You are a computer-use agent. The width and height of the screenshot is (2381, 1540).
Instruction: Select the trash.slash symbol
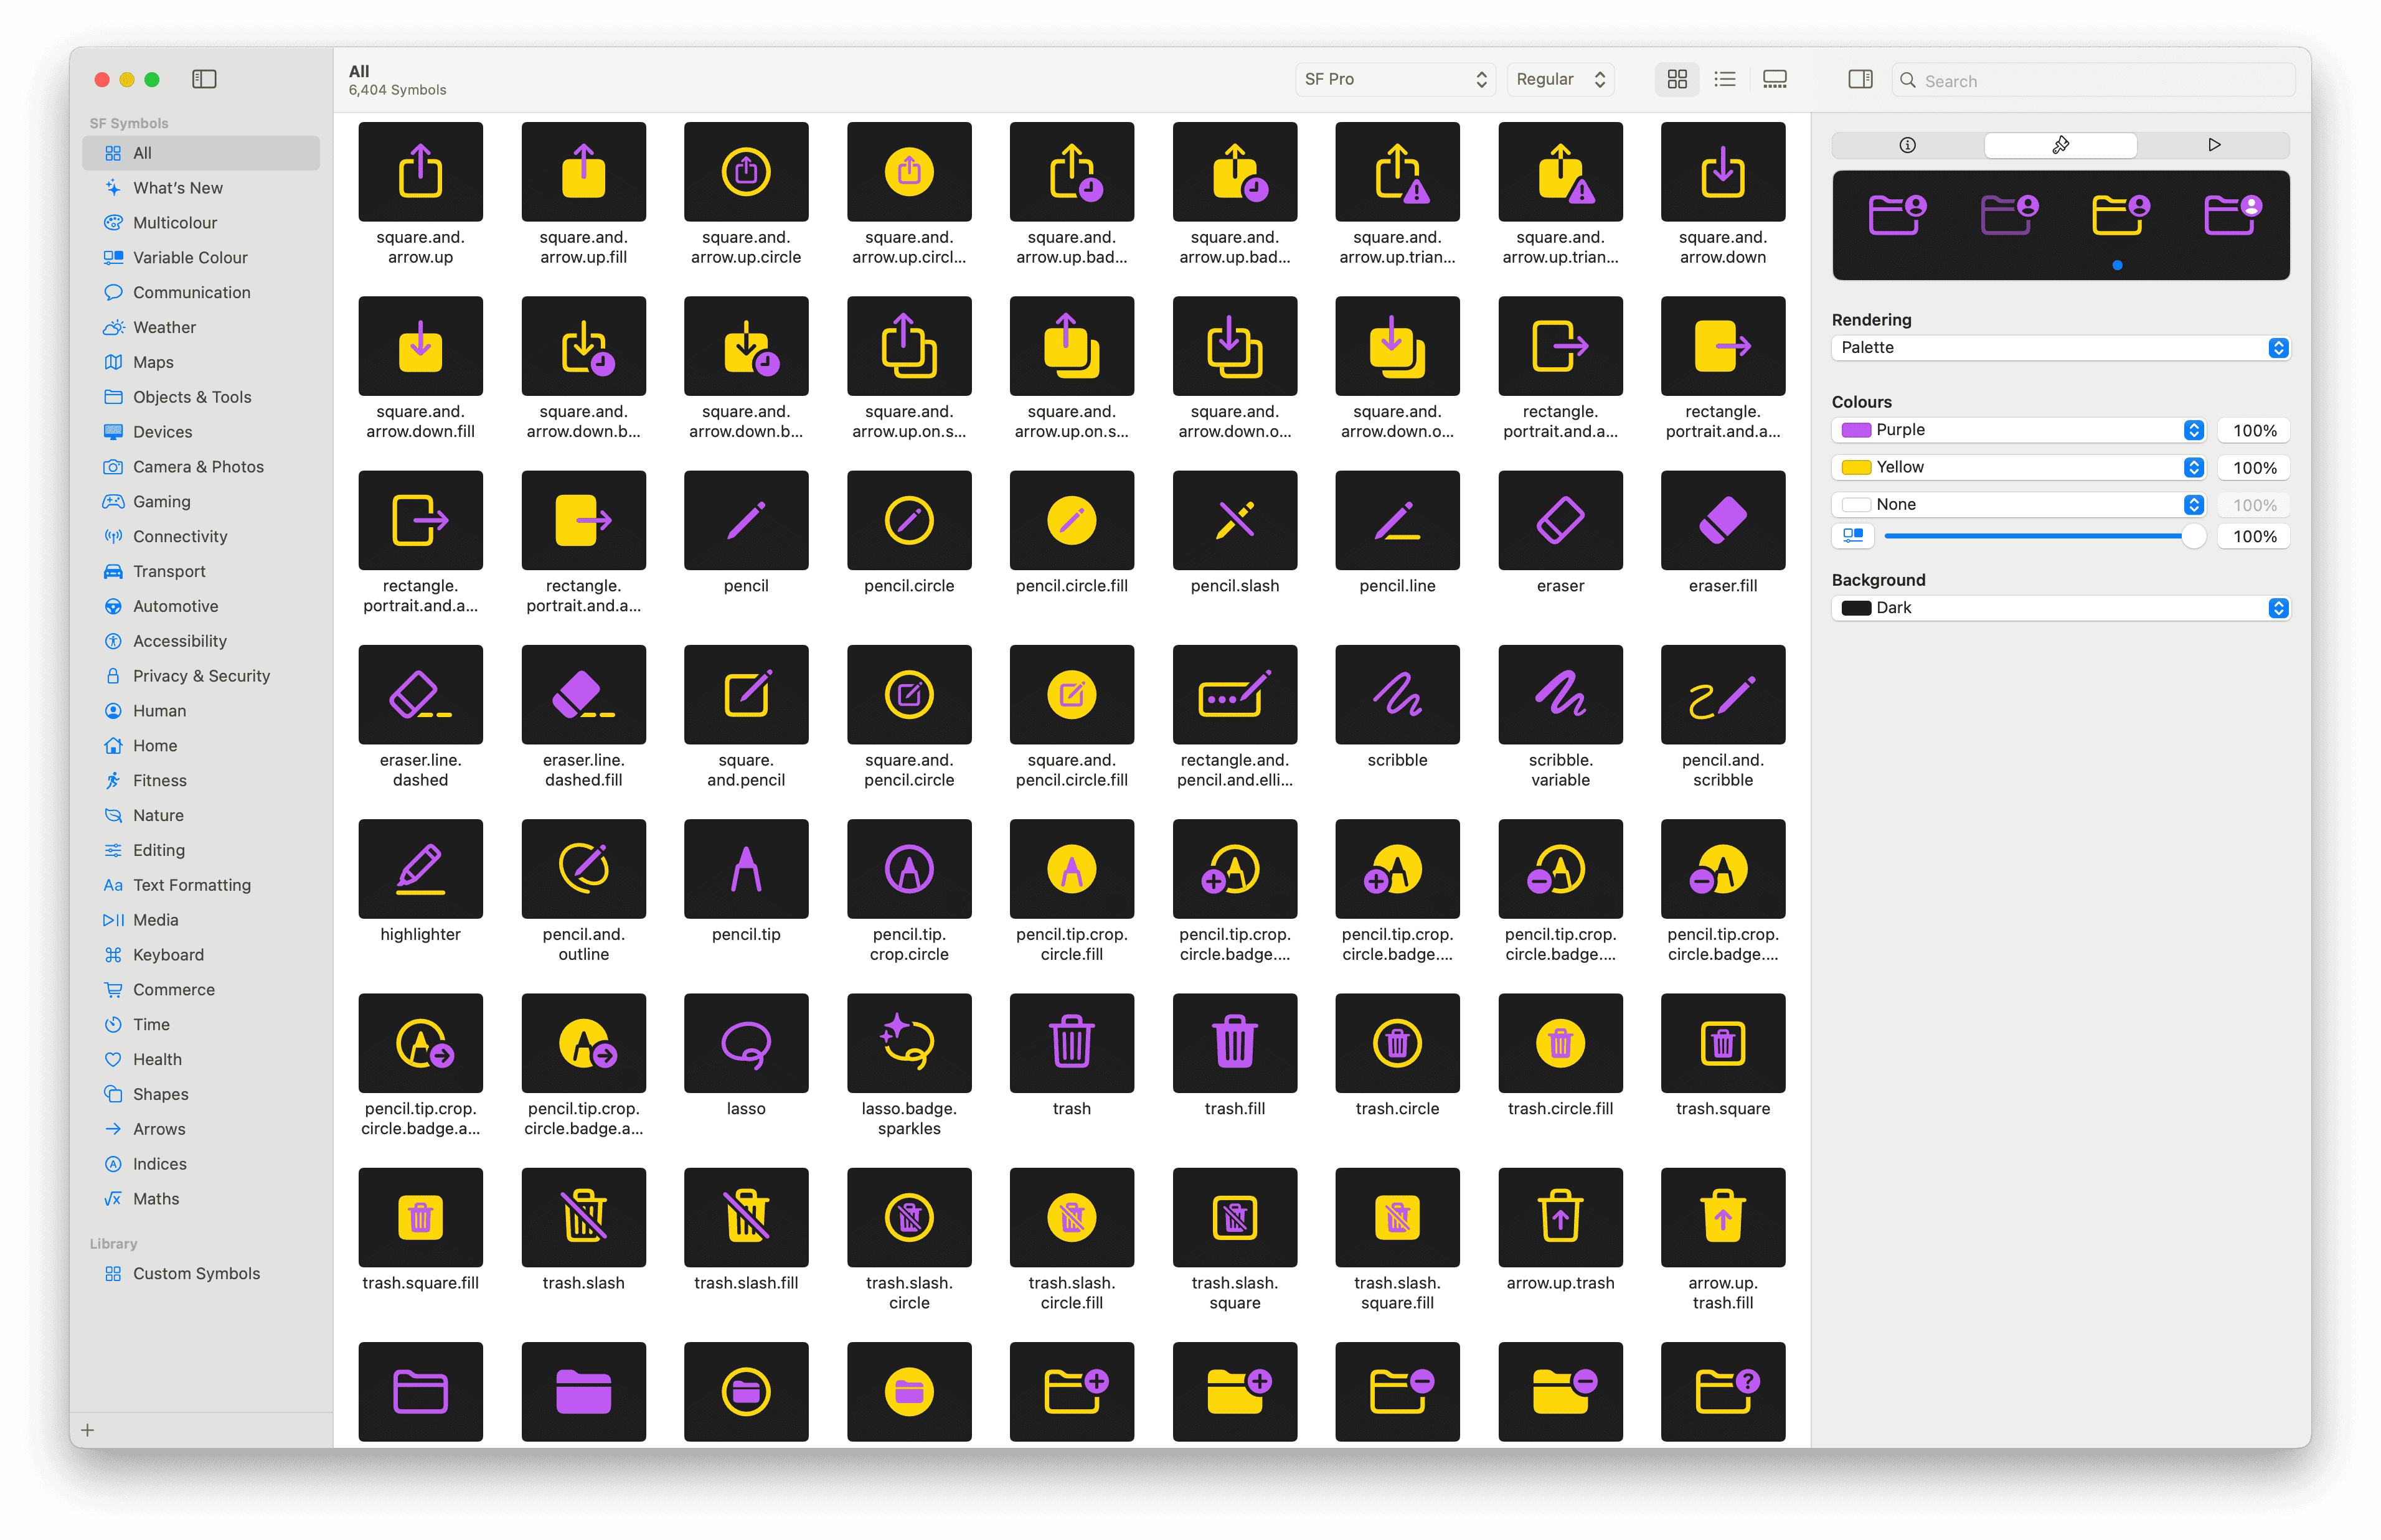click(x=583, y=1217)
